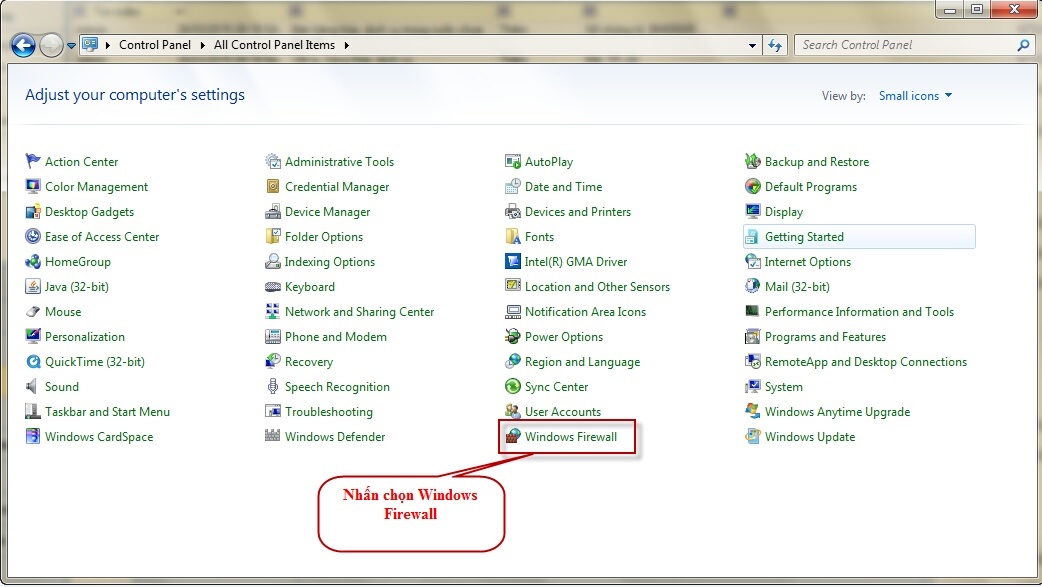1042x587 pixels.
Task: Click the Java (32-bit) icon
Action: click(x=33, y=287)
